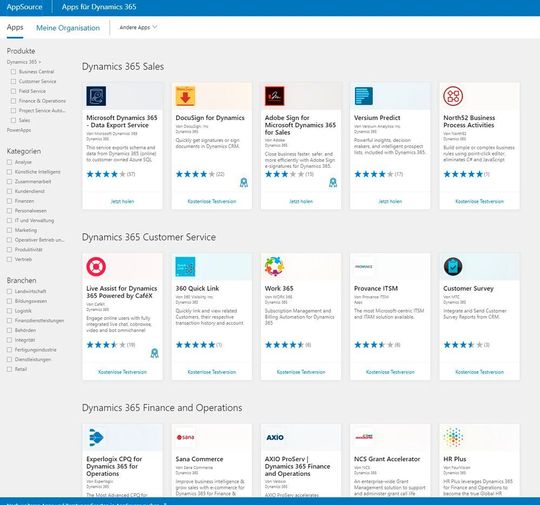Viewport: 540px width, 505px height.
Task: Open the Work 365 colorful icon
Action: coord(274,267)
